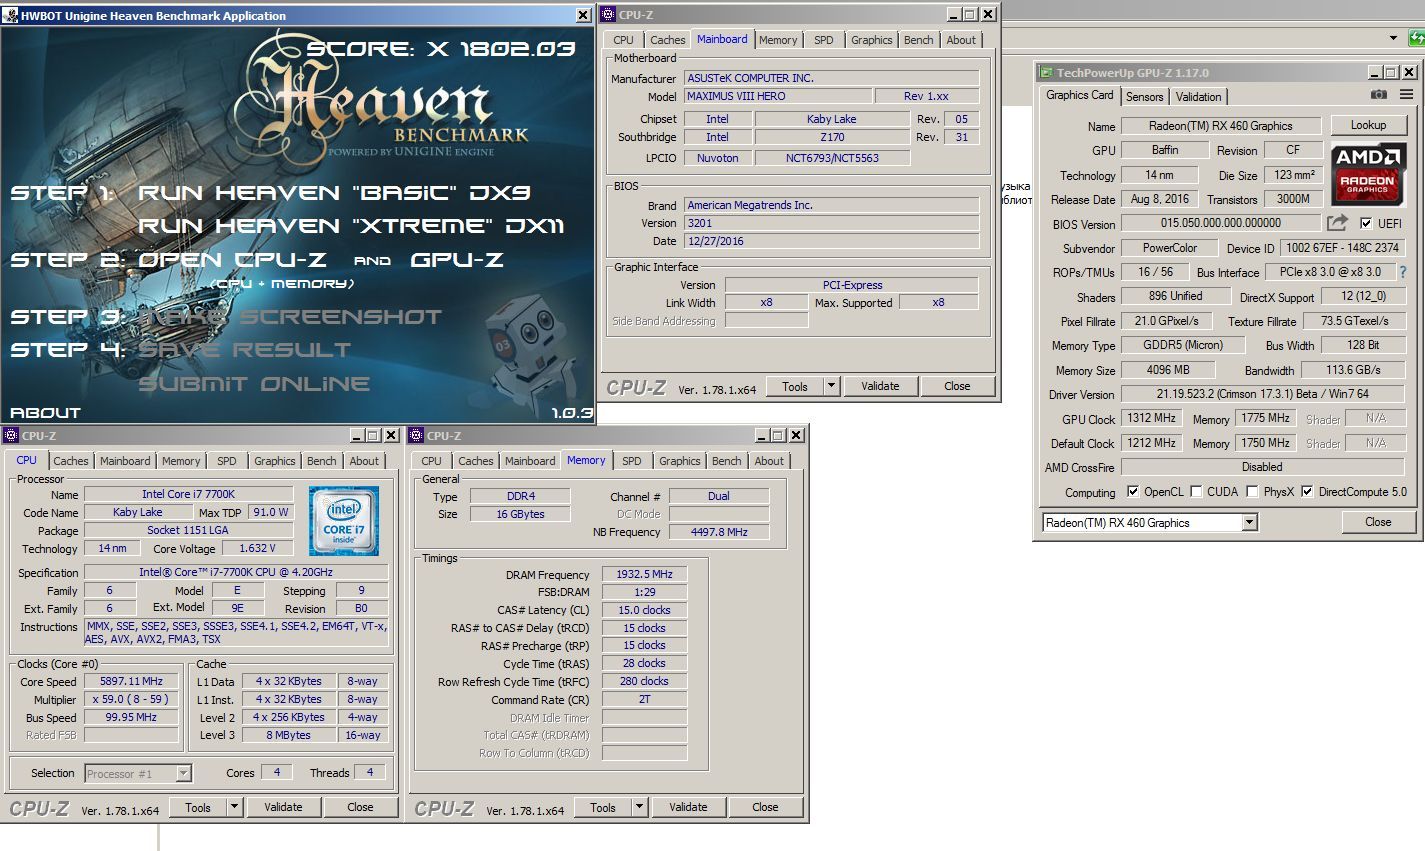Click the DRAM Frequency value field

pyautogui.click(x=646, y=575)
